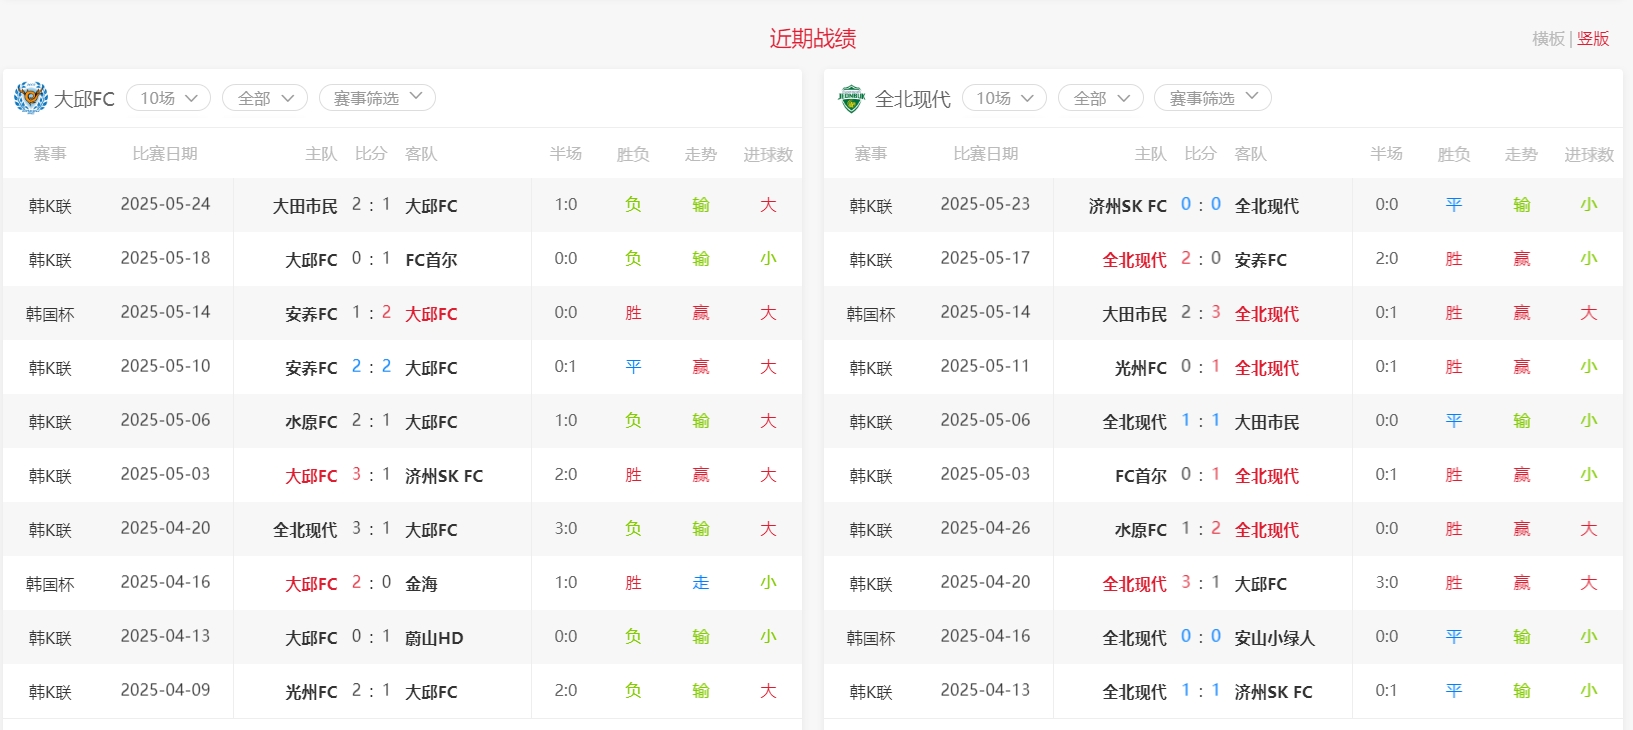Click 进球数 column header in Daegu table
This screenshot has width=1633, height=730.
pyautogui.click(x=768, y=155)
